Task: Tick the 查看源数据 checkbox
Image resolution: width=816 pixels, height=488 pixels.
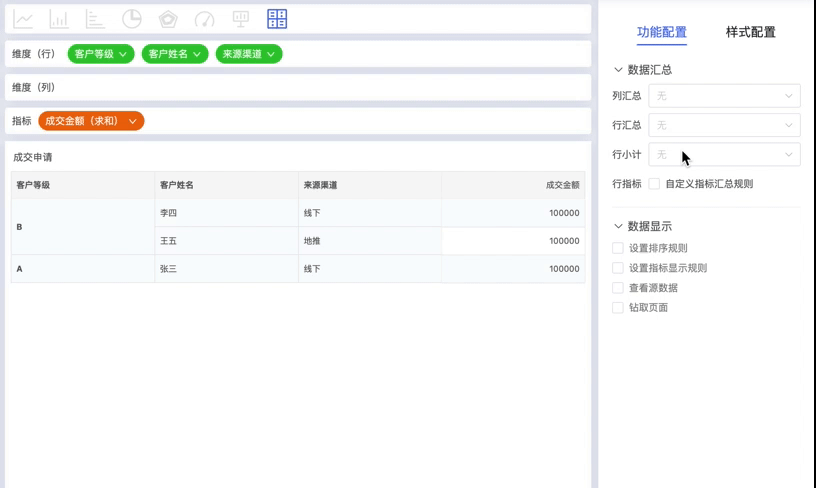Action: tap(618, 288)
